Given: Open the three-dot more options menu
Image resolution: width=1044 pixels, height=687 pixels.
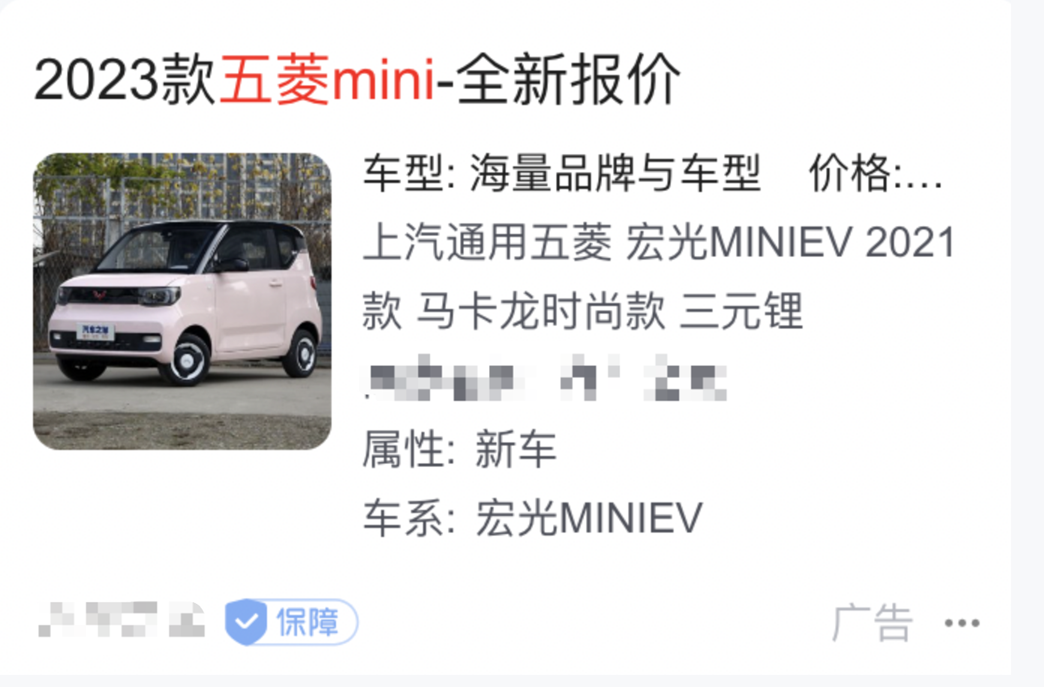Looking at the screenshot, I should 961,623.
